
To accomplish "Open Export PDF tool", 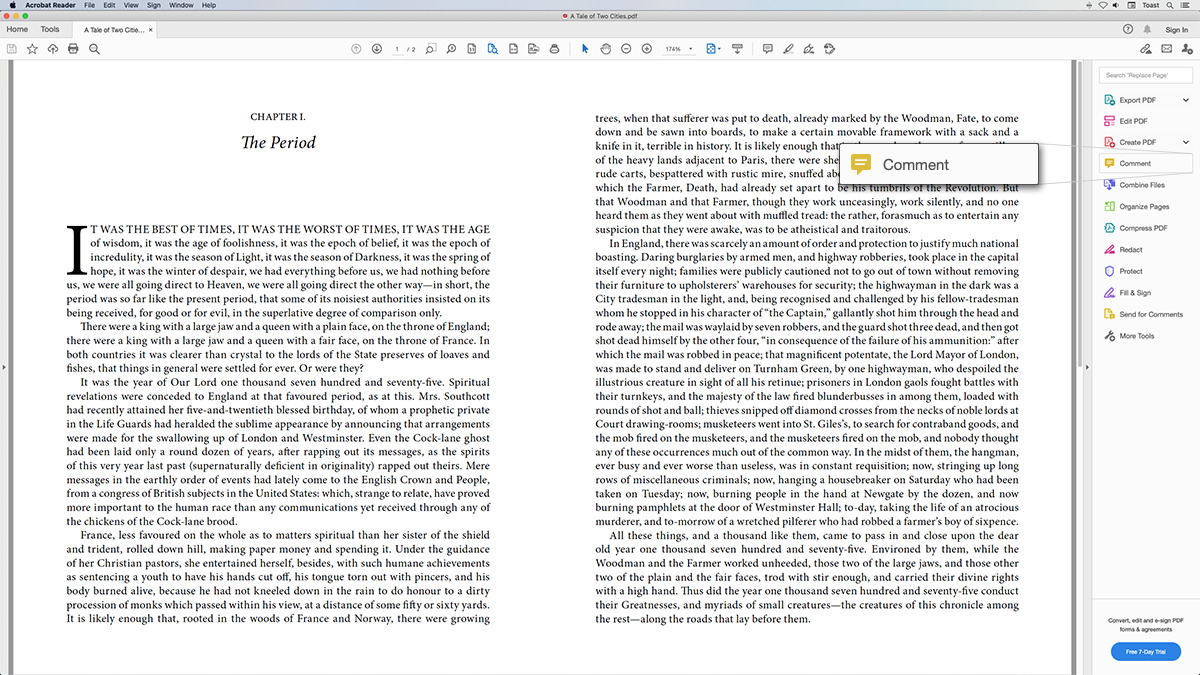I will (x=1138, y=100).
